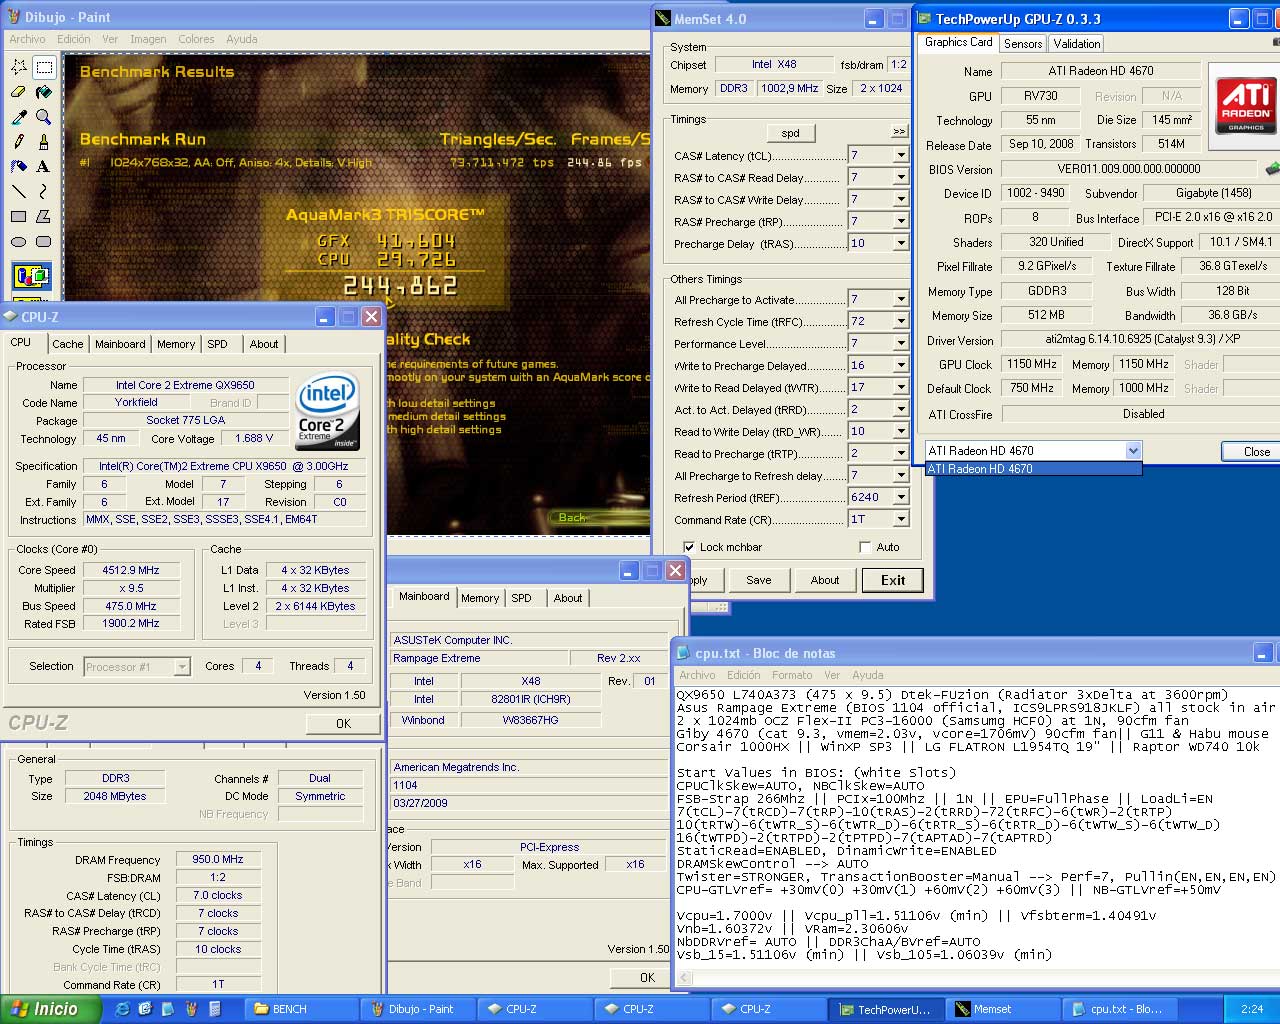Screen dimensions: 1280x1024
Task: Select the Pencil tool in Paint
Action: pos(18,142)
